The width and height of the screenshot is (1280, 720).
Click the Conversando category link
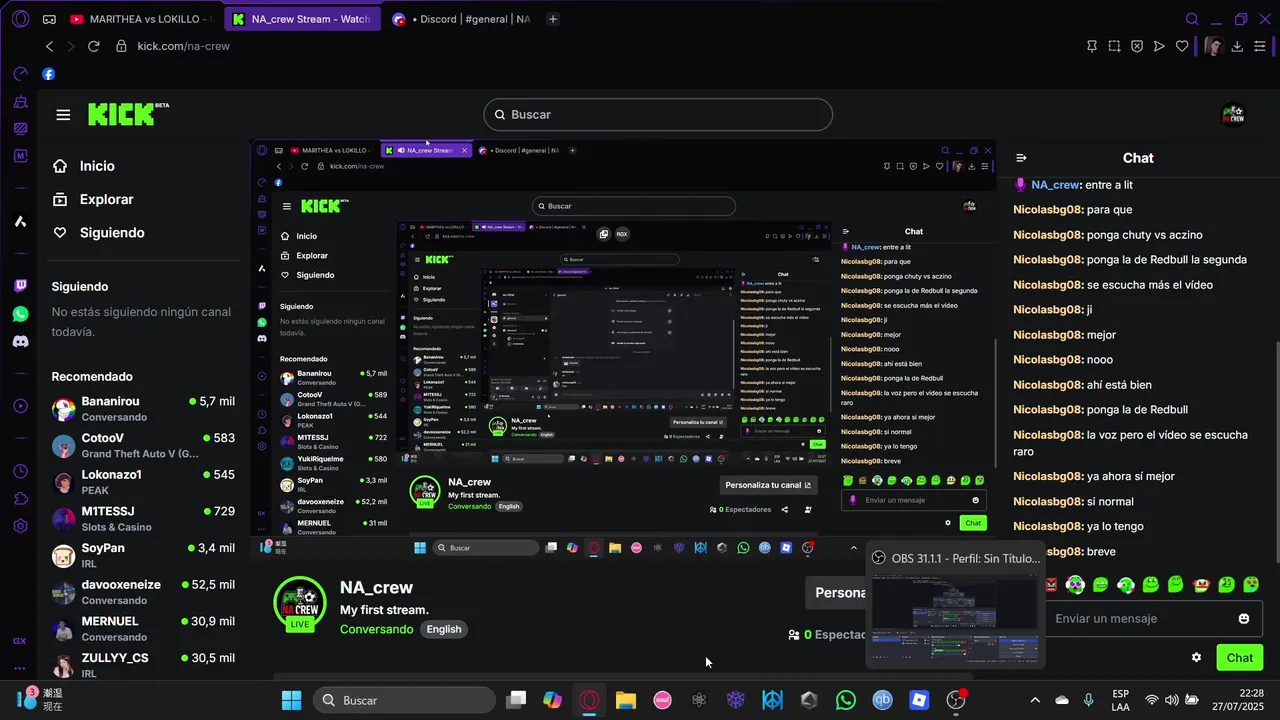pos(376,629)
